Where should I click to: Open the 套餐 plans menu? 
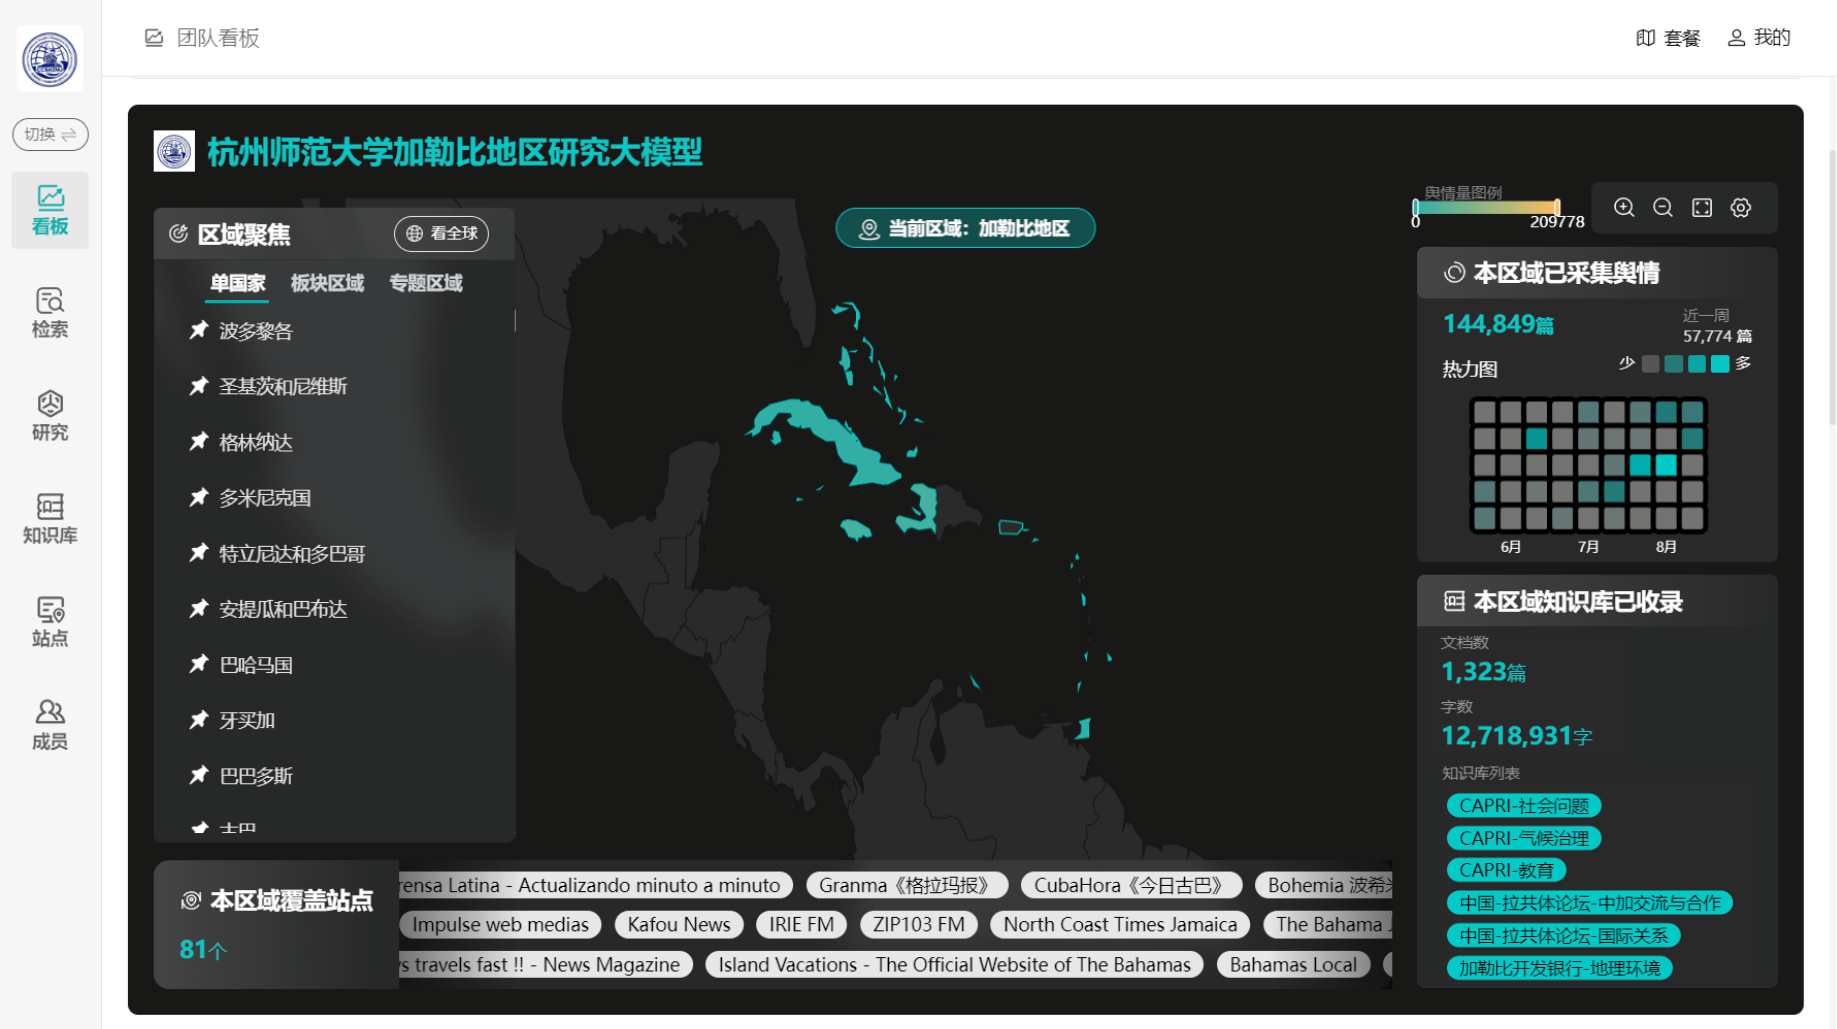tap(1668, 38)
